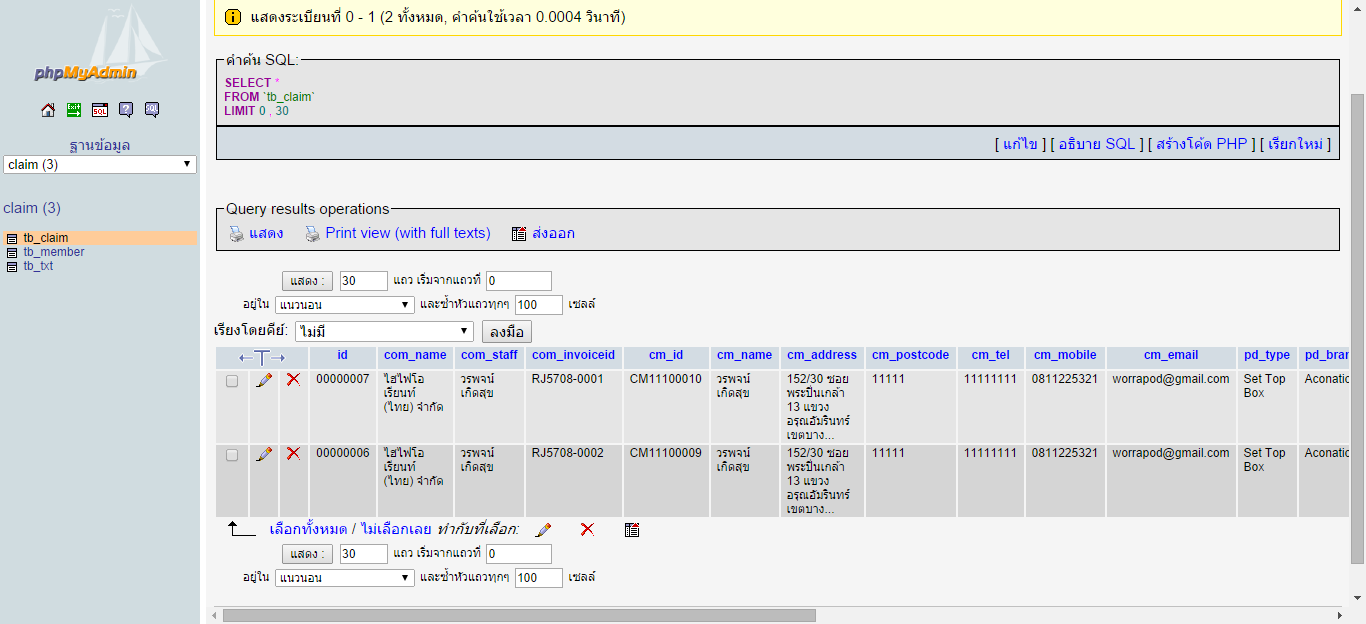
Task: Open the แนวนอน display mode dropdown
Action: pos(344,304)
